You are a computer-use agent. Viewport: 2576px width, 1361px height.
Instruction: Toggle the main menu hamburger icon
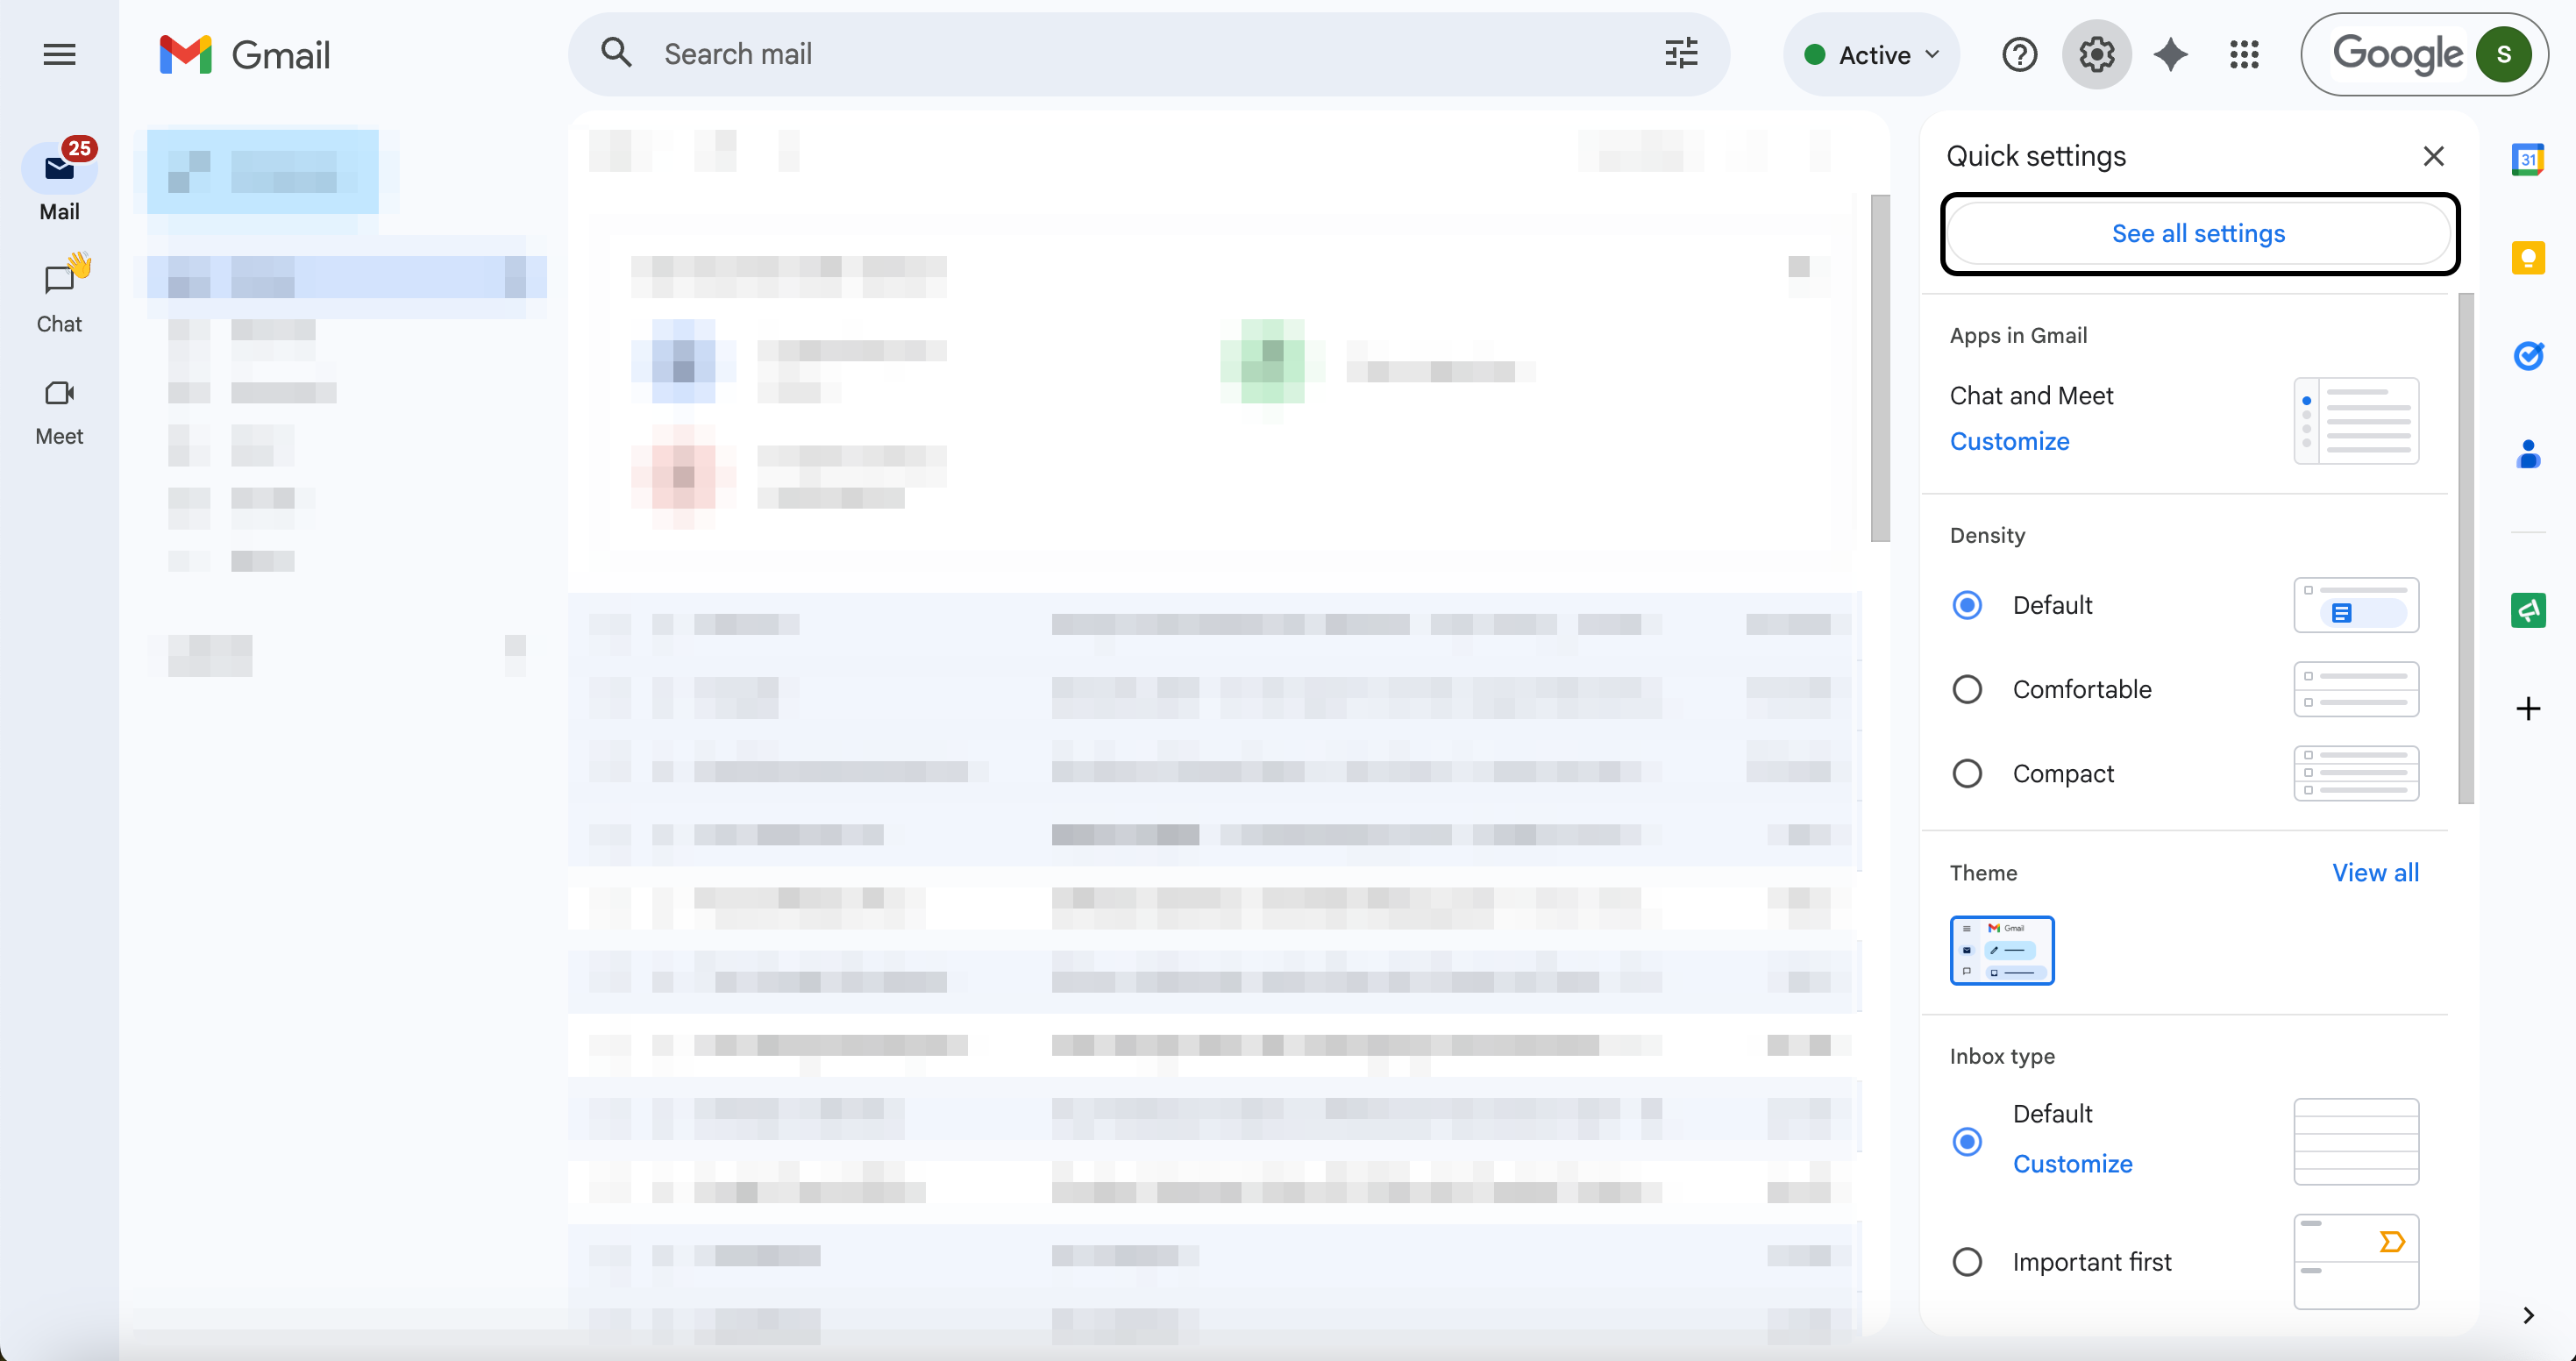(x=59, y=54)
